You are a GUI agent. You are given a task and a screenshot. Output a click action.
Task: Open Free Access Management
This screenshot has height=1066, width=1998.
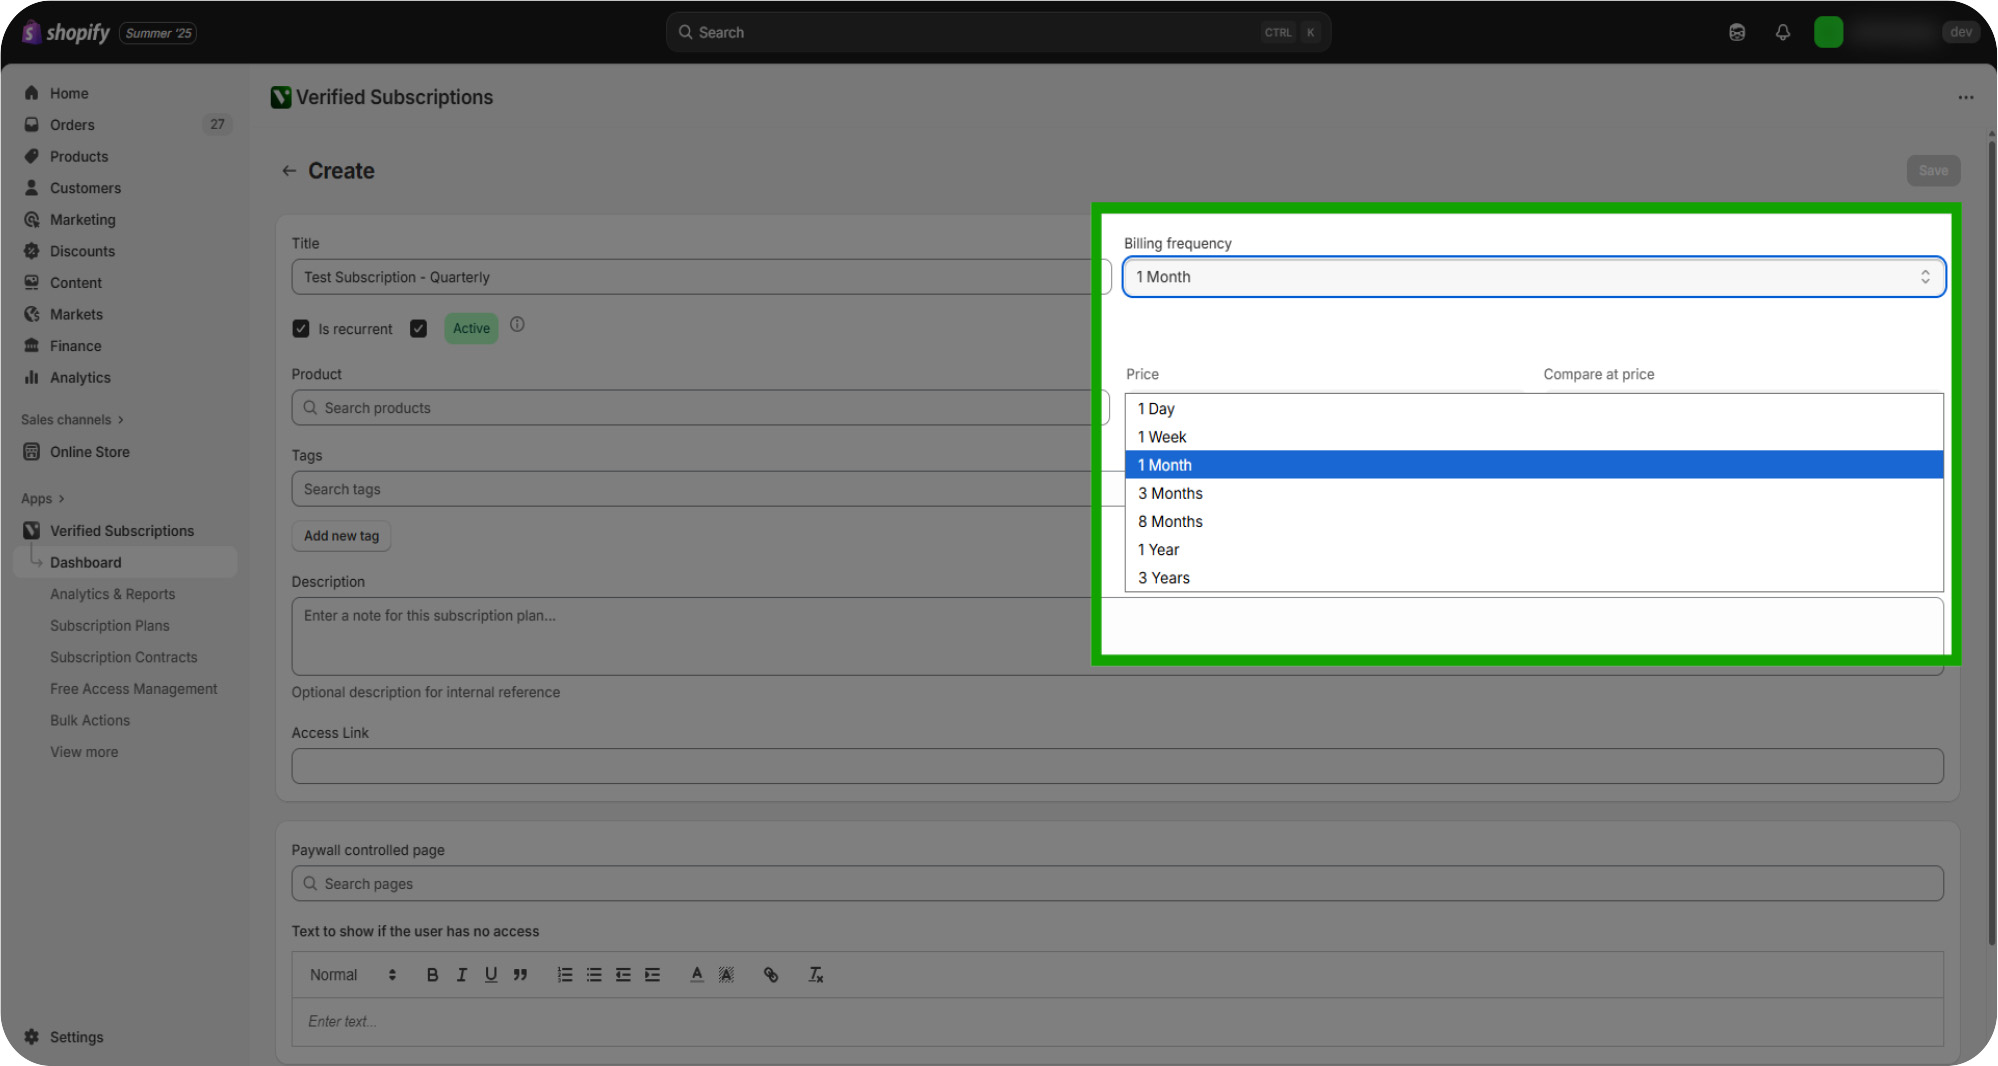point(134,689)
